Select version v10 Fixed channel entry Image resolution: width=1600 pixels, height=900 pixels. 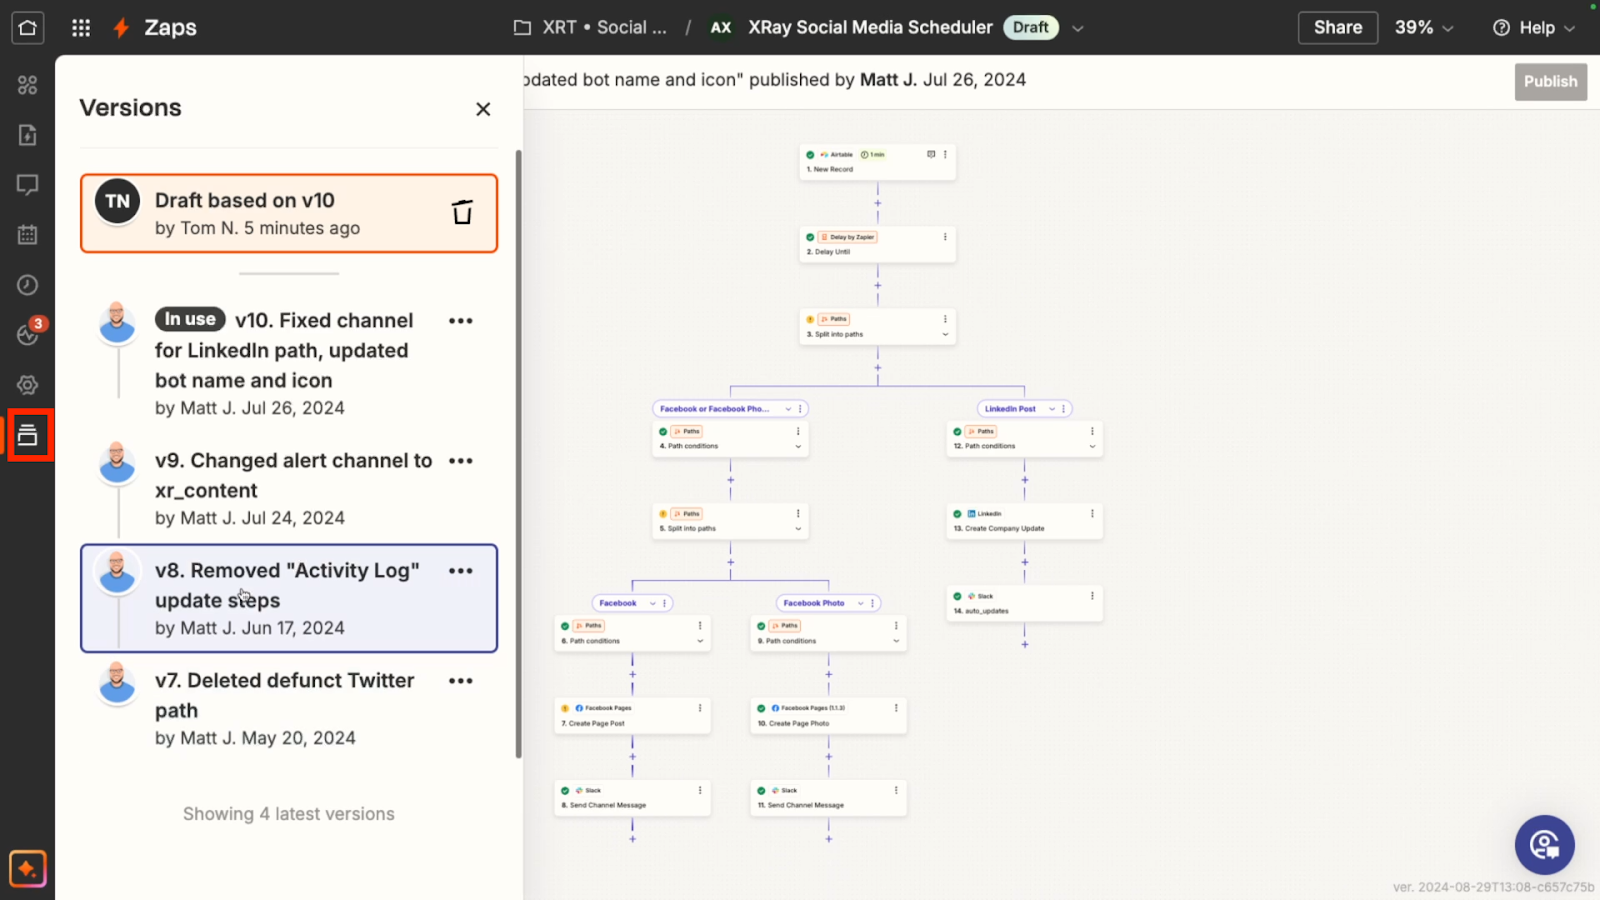click(289, 363)
